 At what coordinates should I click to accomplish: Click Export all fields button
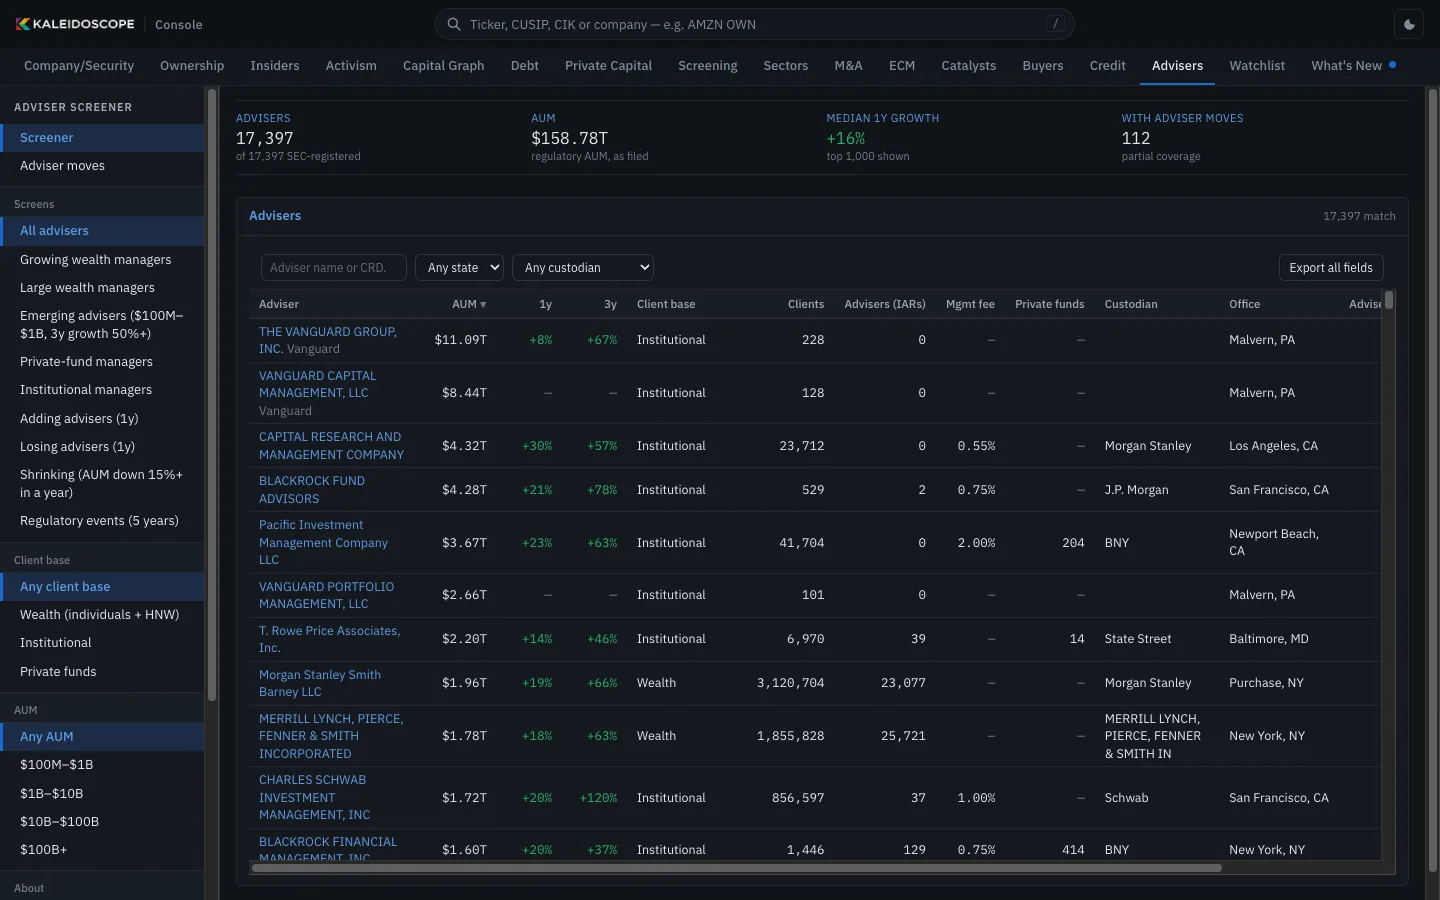(1331, 268)
